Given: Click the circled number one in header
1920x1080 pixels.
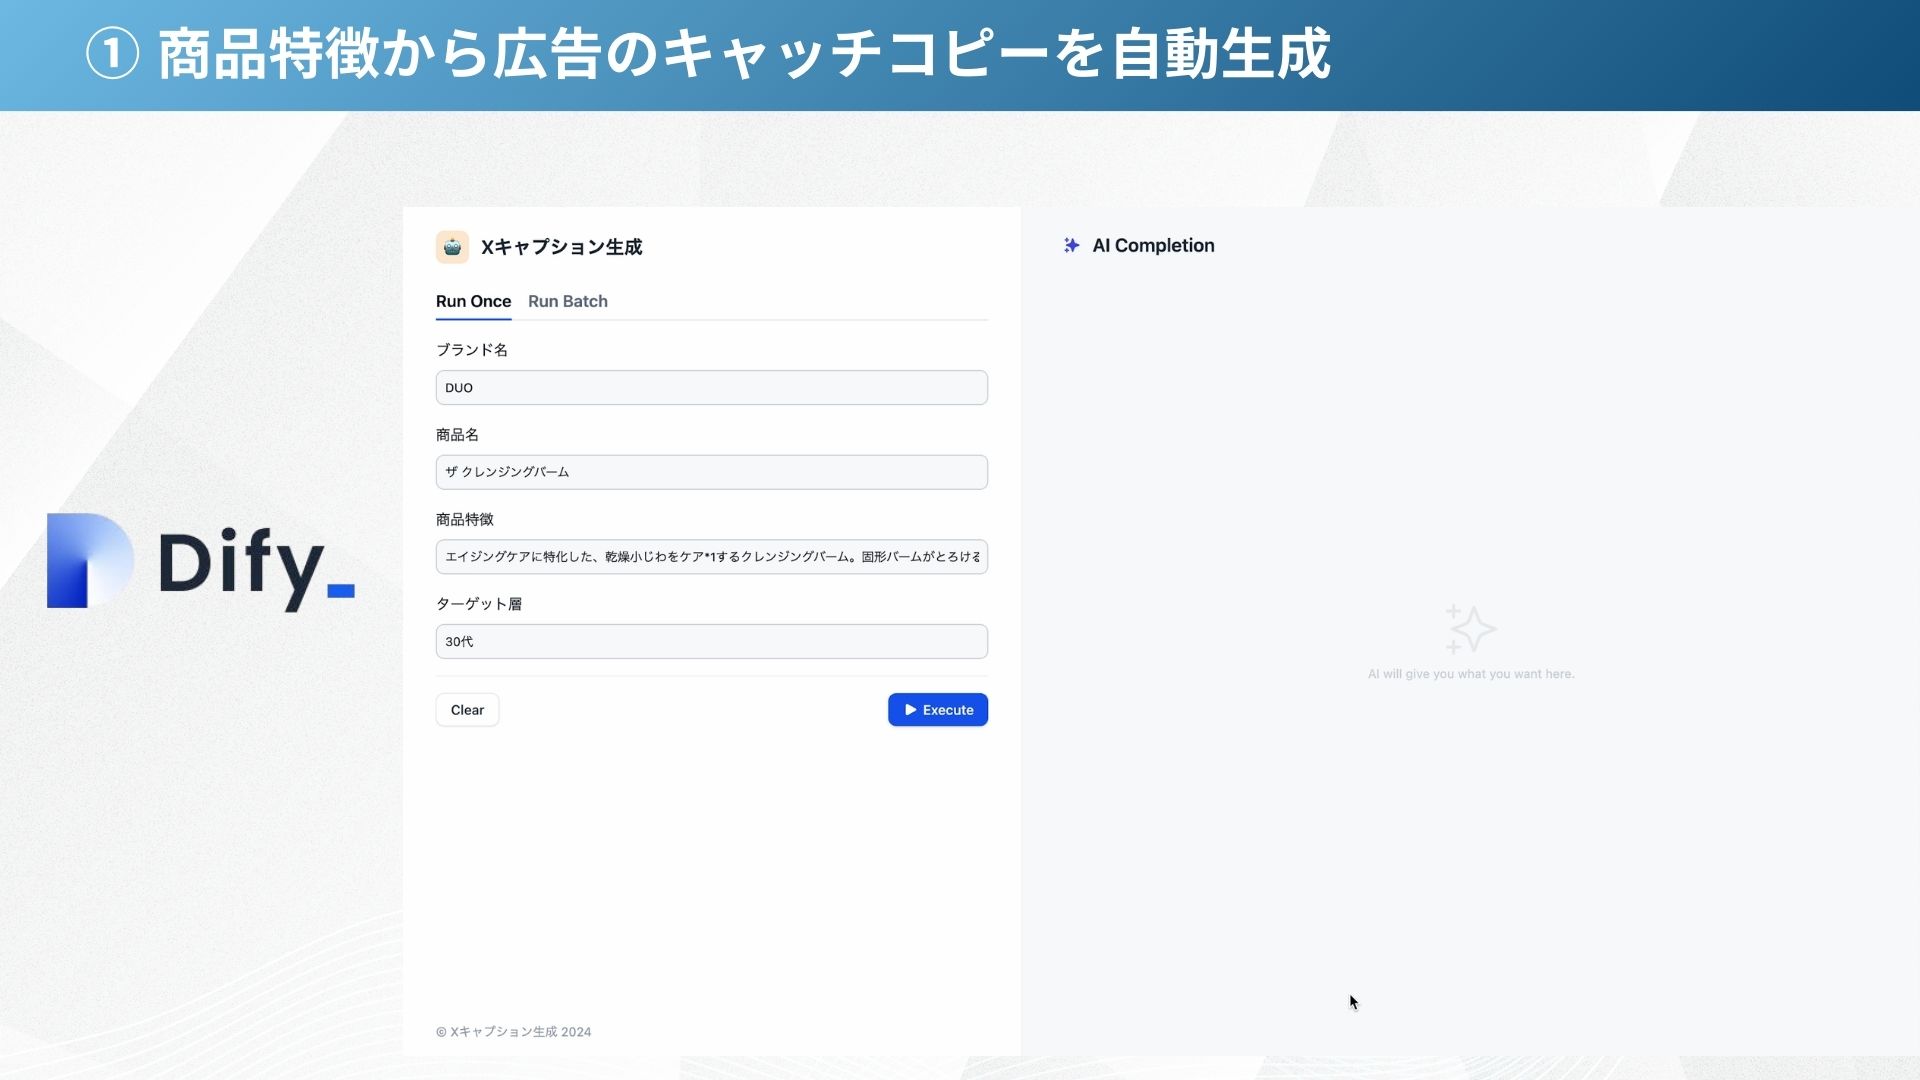Looking at the screenshot, I should point(112,54).
